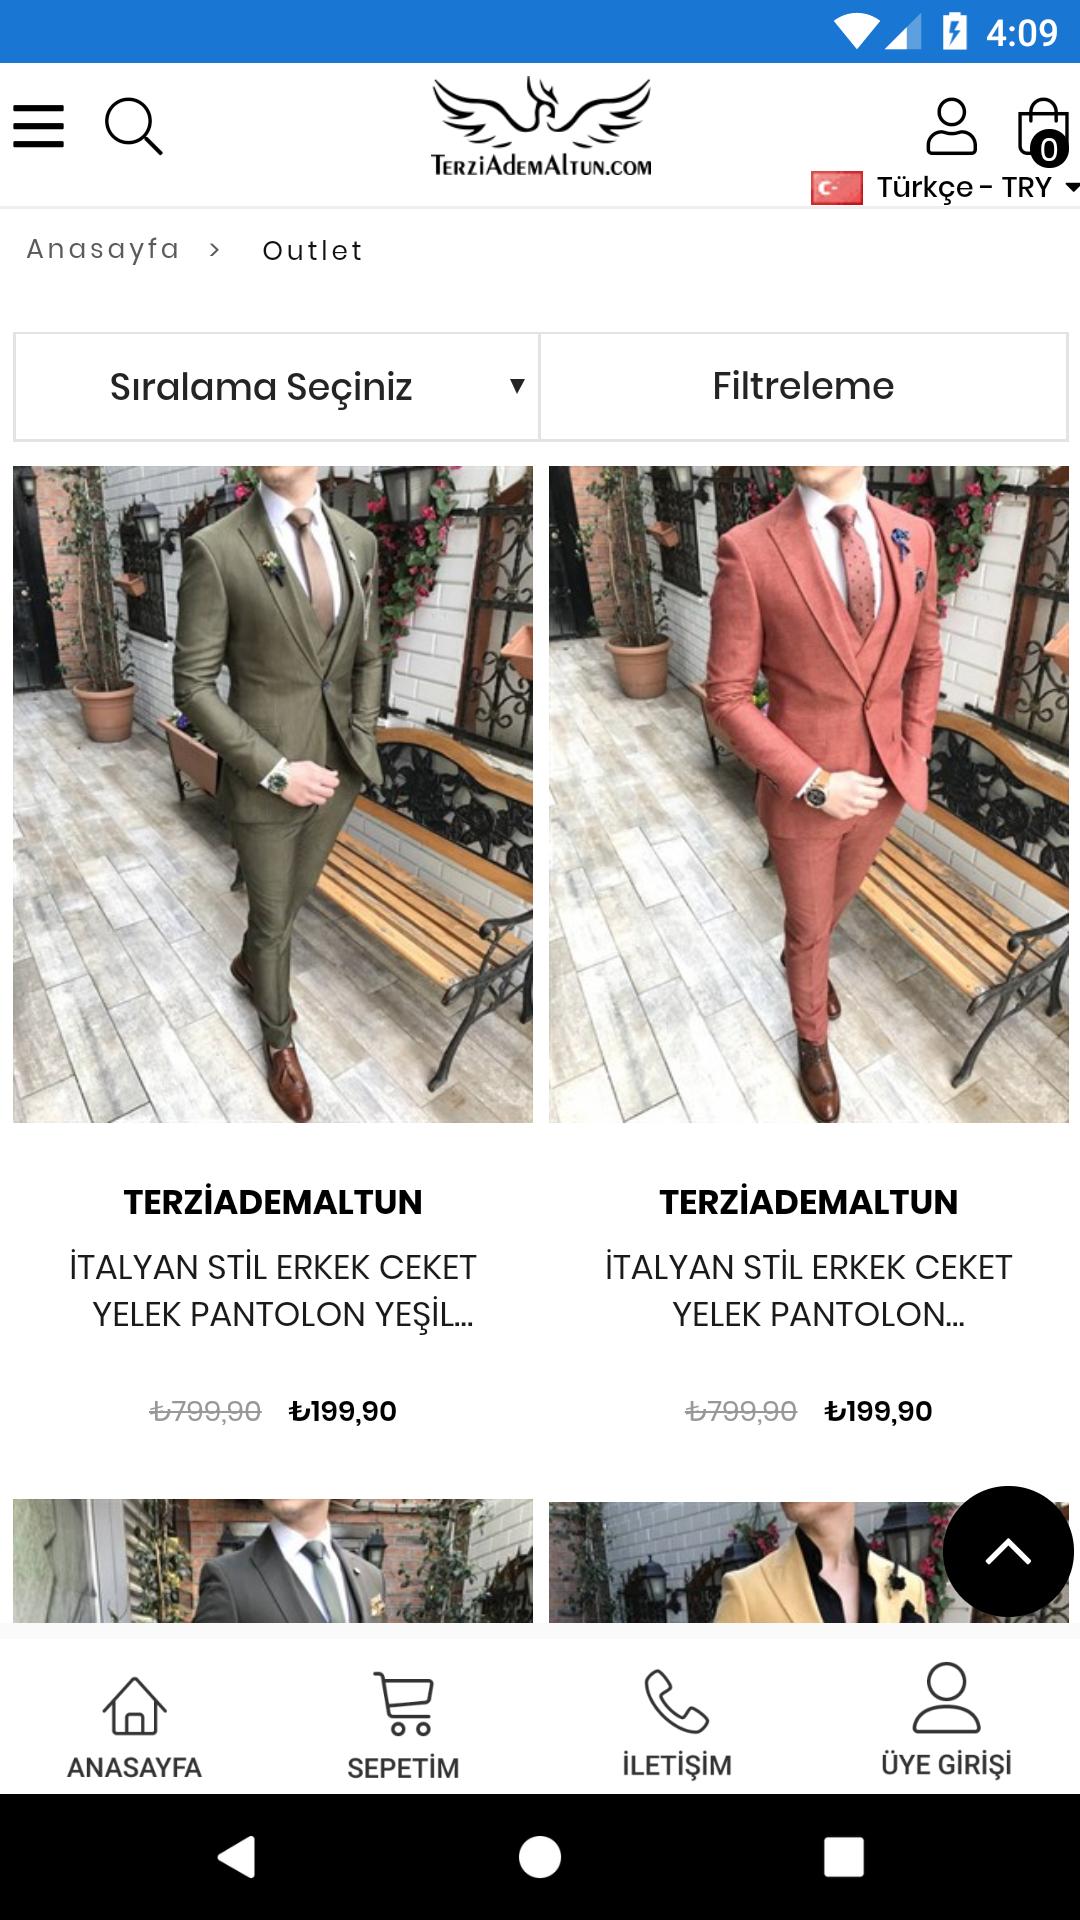Open Sepetim cart in bottom bar
The image size is (1080, 1920).
(x=403, y=1727)
